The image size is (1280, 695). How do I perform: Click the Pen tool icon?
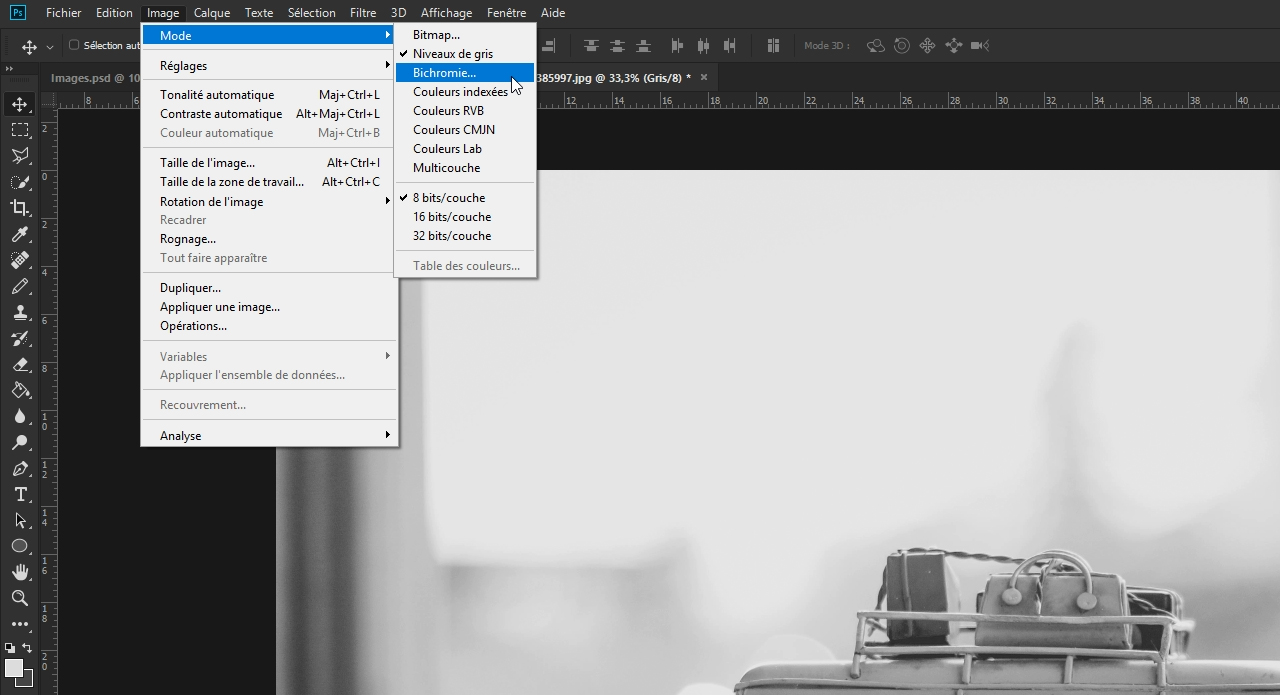click(19, 468)
